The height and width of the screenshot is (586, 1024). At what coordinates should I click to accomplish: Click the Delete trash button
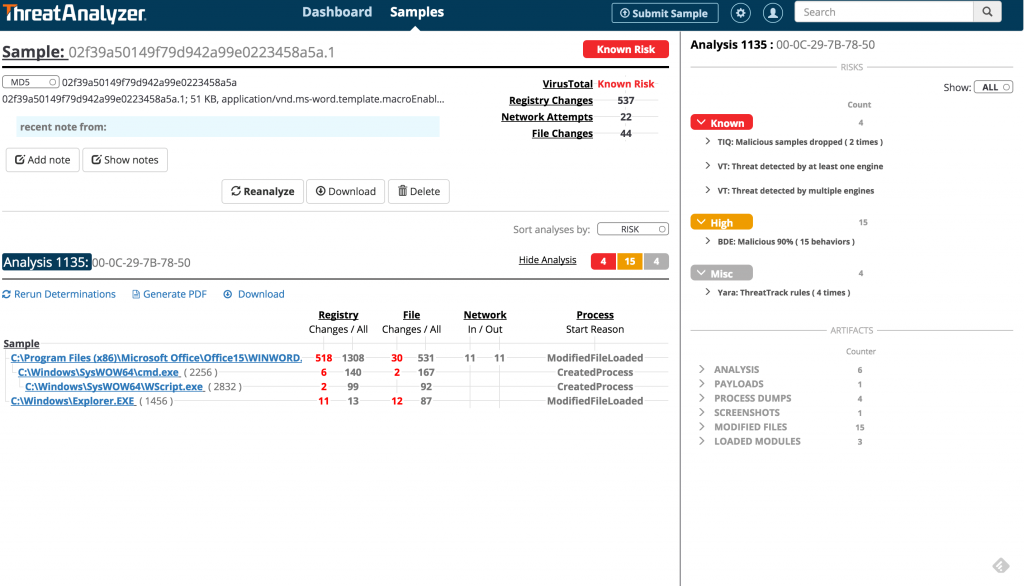(418, 191)
